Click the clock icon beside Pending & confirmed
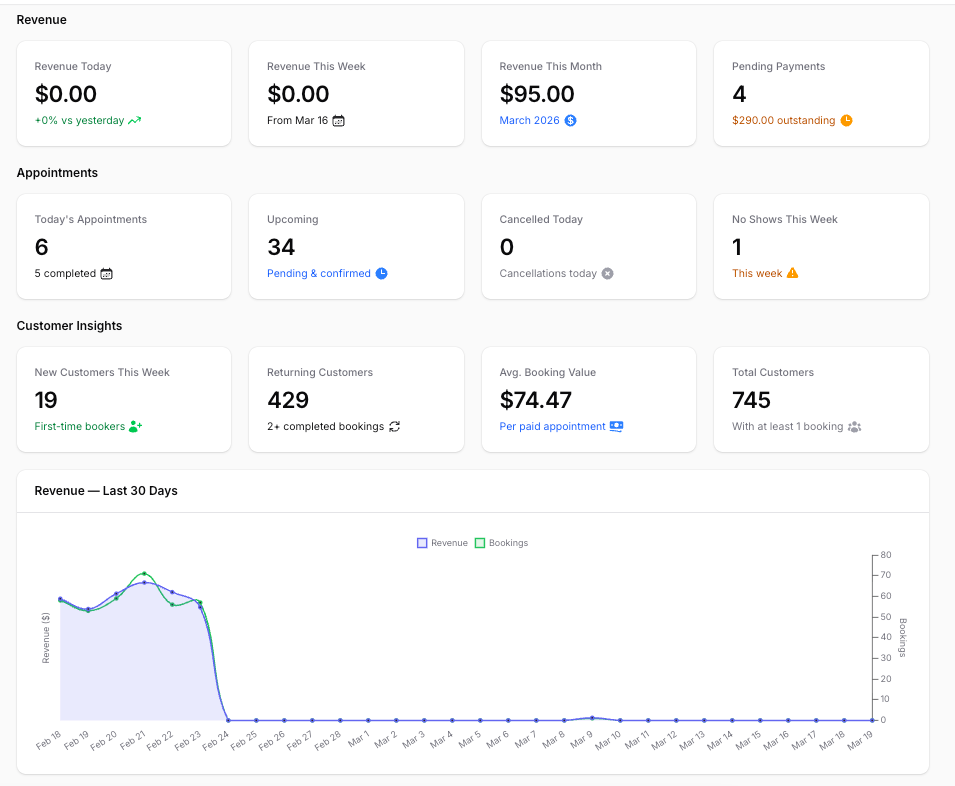This screenshot has height=786, width=955. click(381, 271)
